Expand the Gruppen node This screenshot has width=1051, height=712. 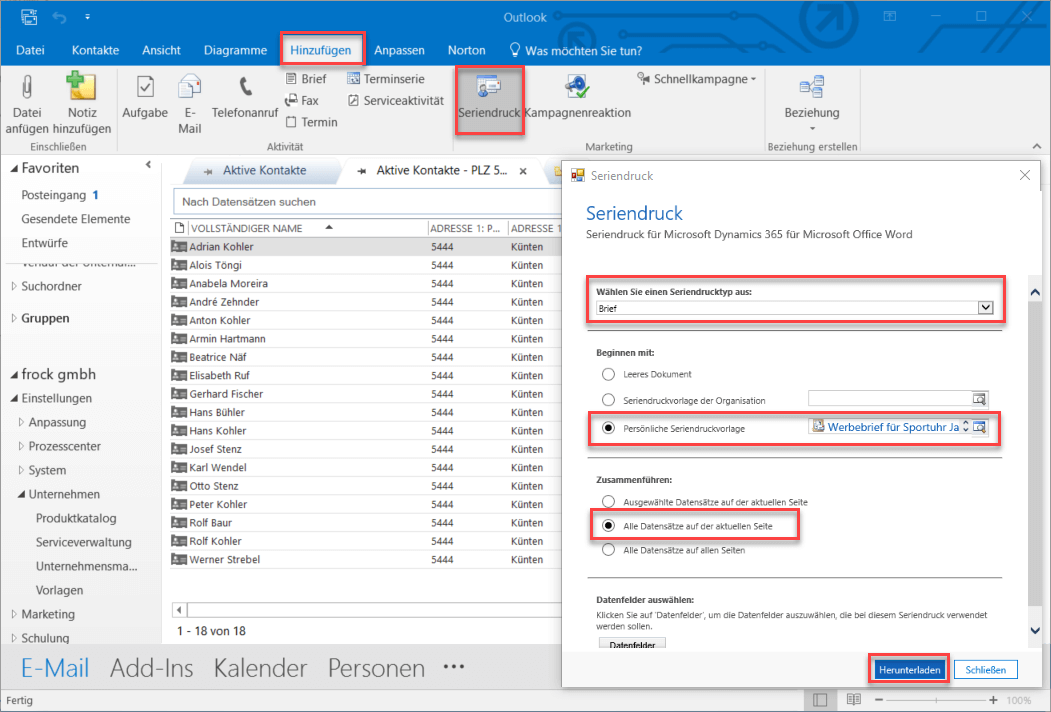tap(14, 318)
